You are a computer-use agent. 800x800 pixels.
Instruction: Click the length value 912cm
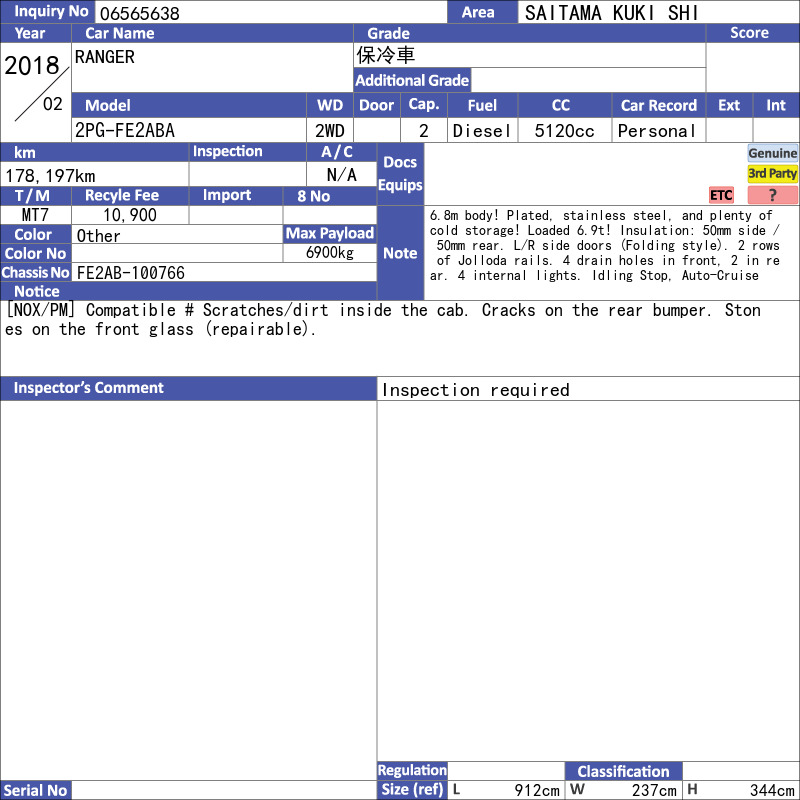(537, 790)
